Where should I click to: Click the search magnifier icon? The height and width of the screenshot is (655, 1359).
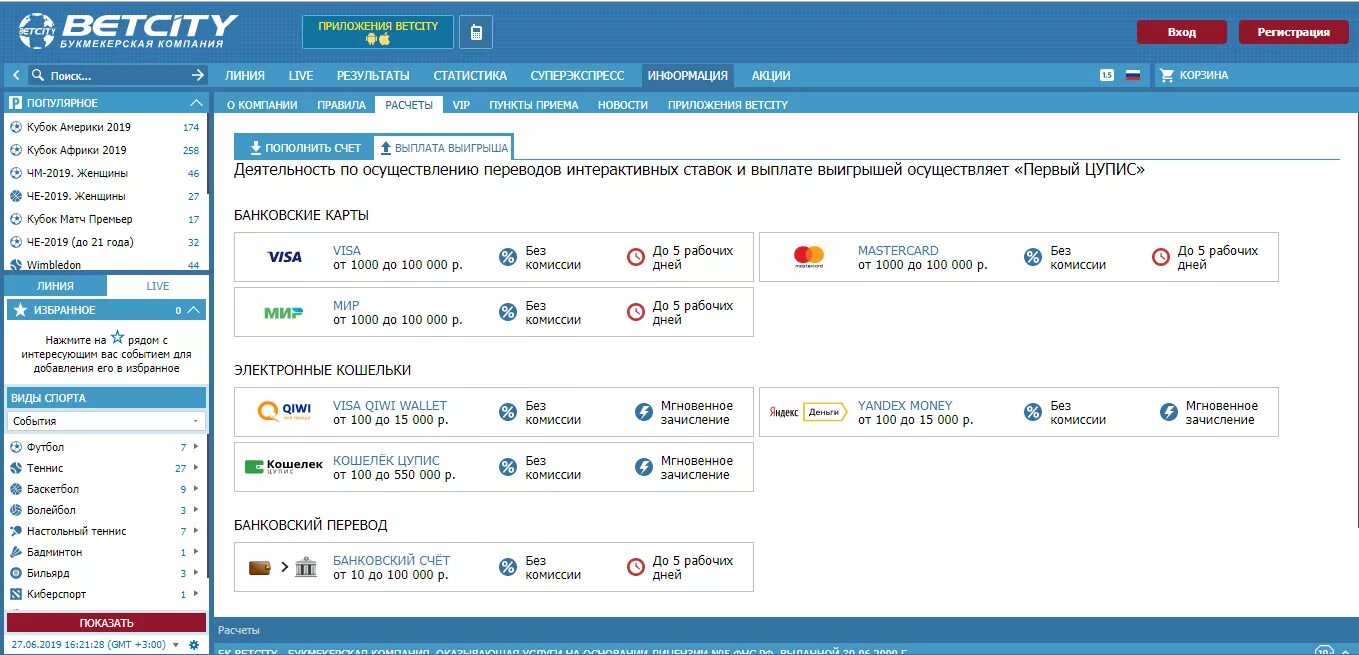[x=38, y=75]
